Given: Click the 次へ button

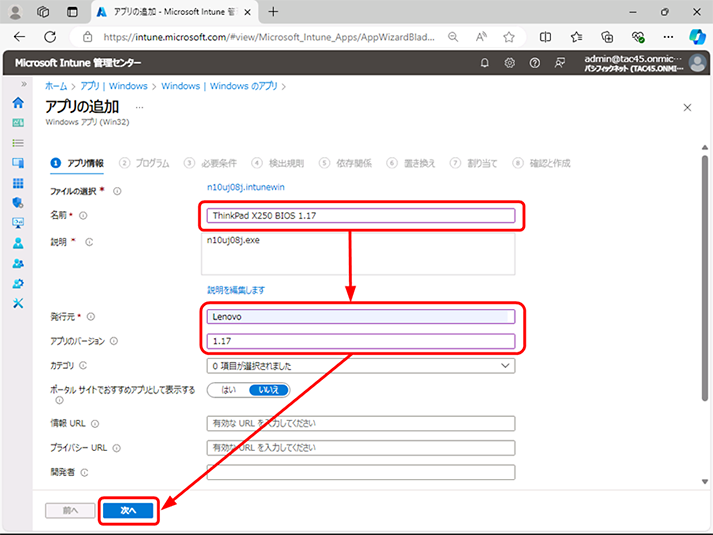Looking at the screenshot, I should (x=128, y=510).
